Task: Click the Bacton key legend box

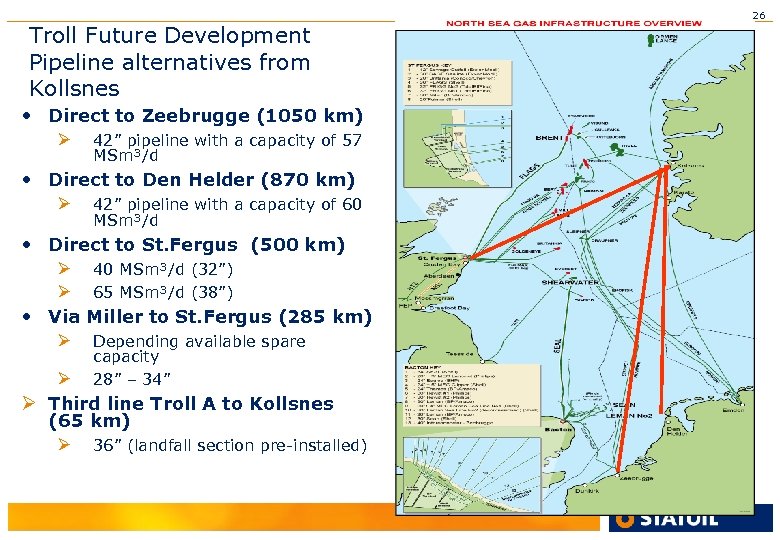Action: pyautogui.click(x=472, y=395)
